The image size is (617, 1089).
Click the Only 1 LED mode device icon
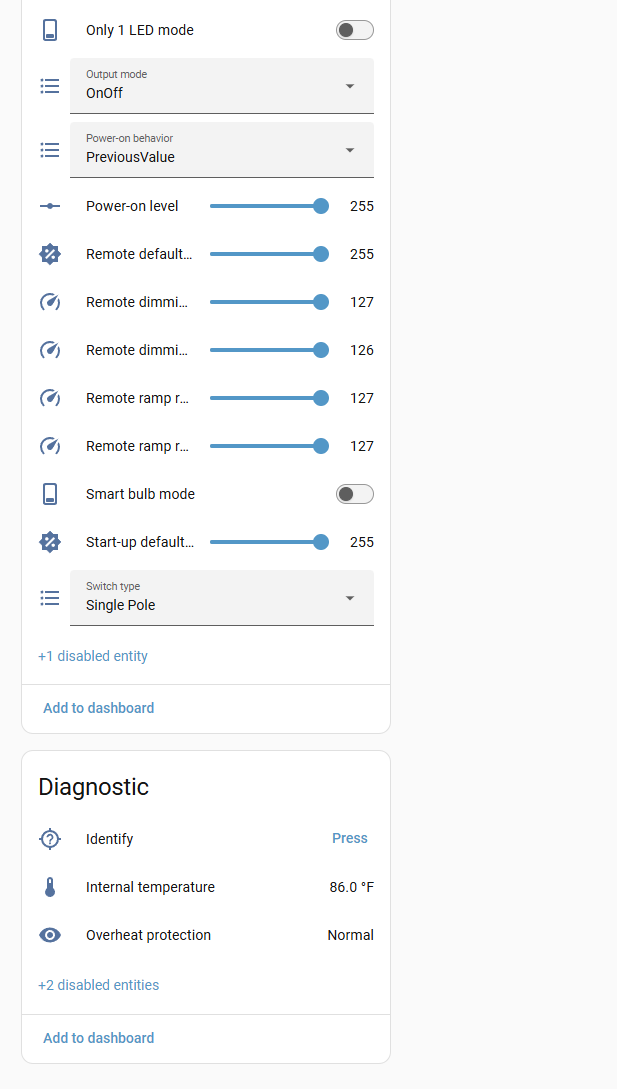(50, 30)
